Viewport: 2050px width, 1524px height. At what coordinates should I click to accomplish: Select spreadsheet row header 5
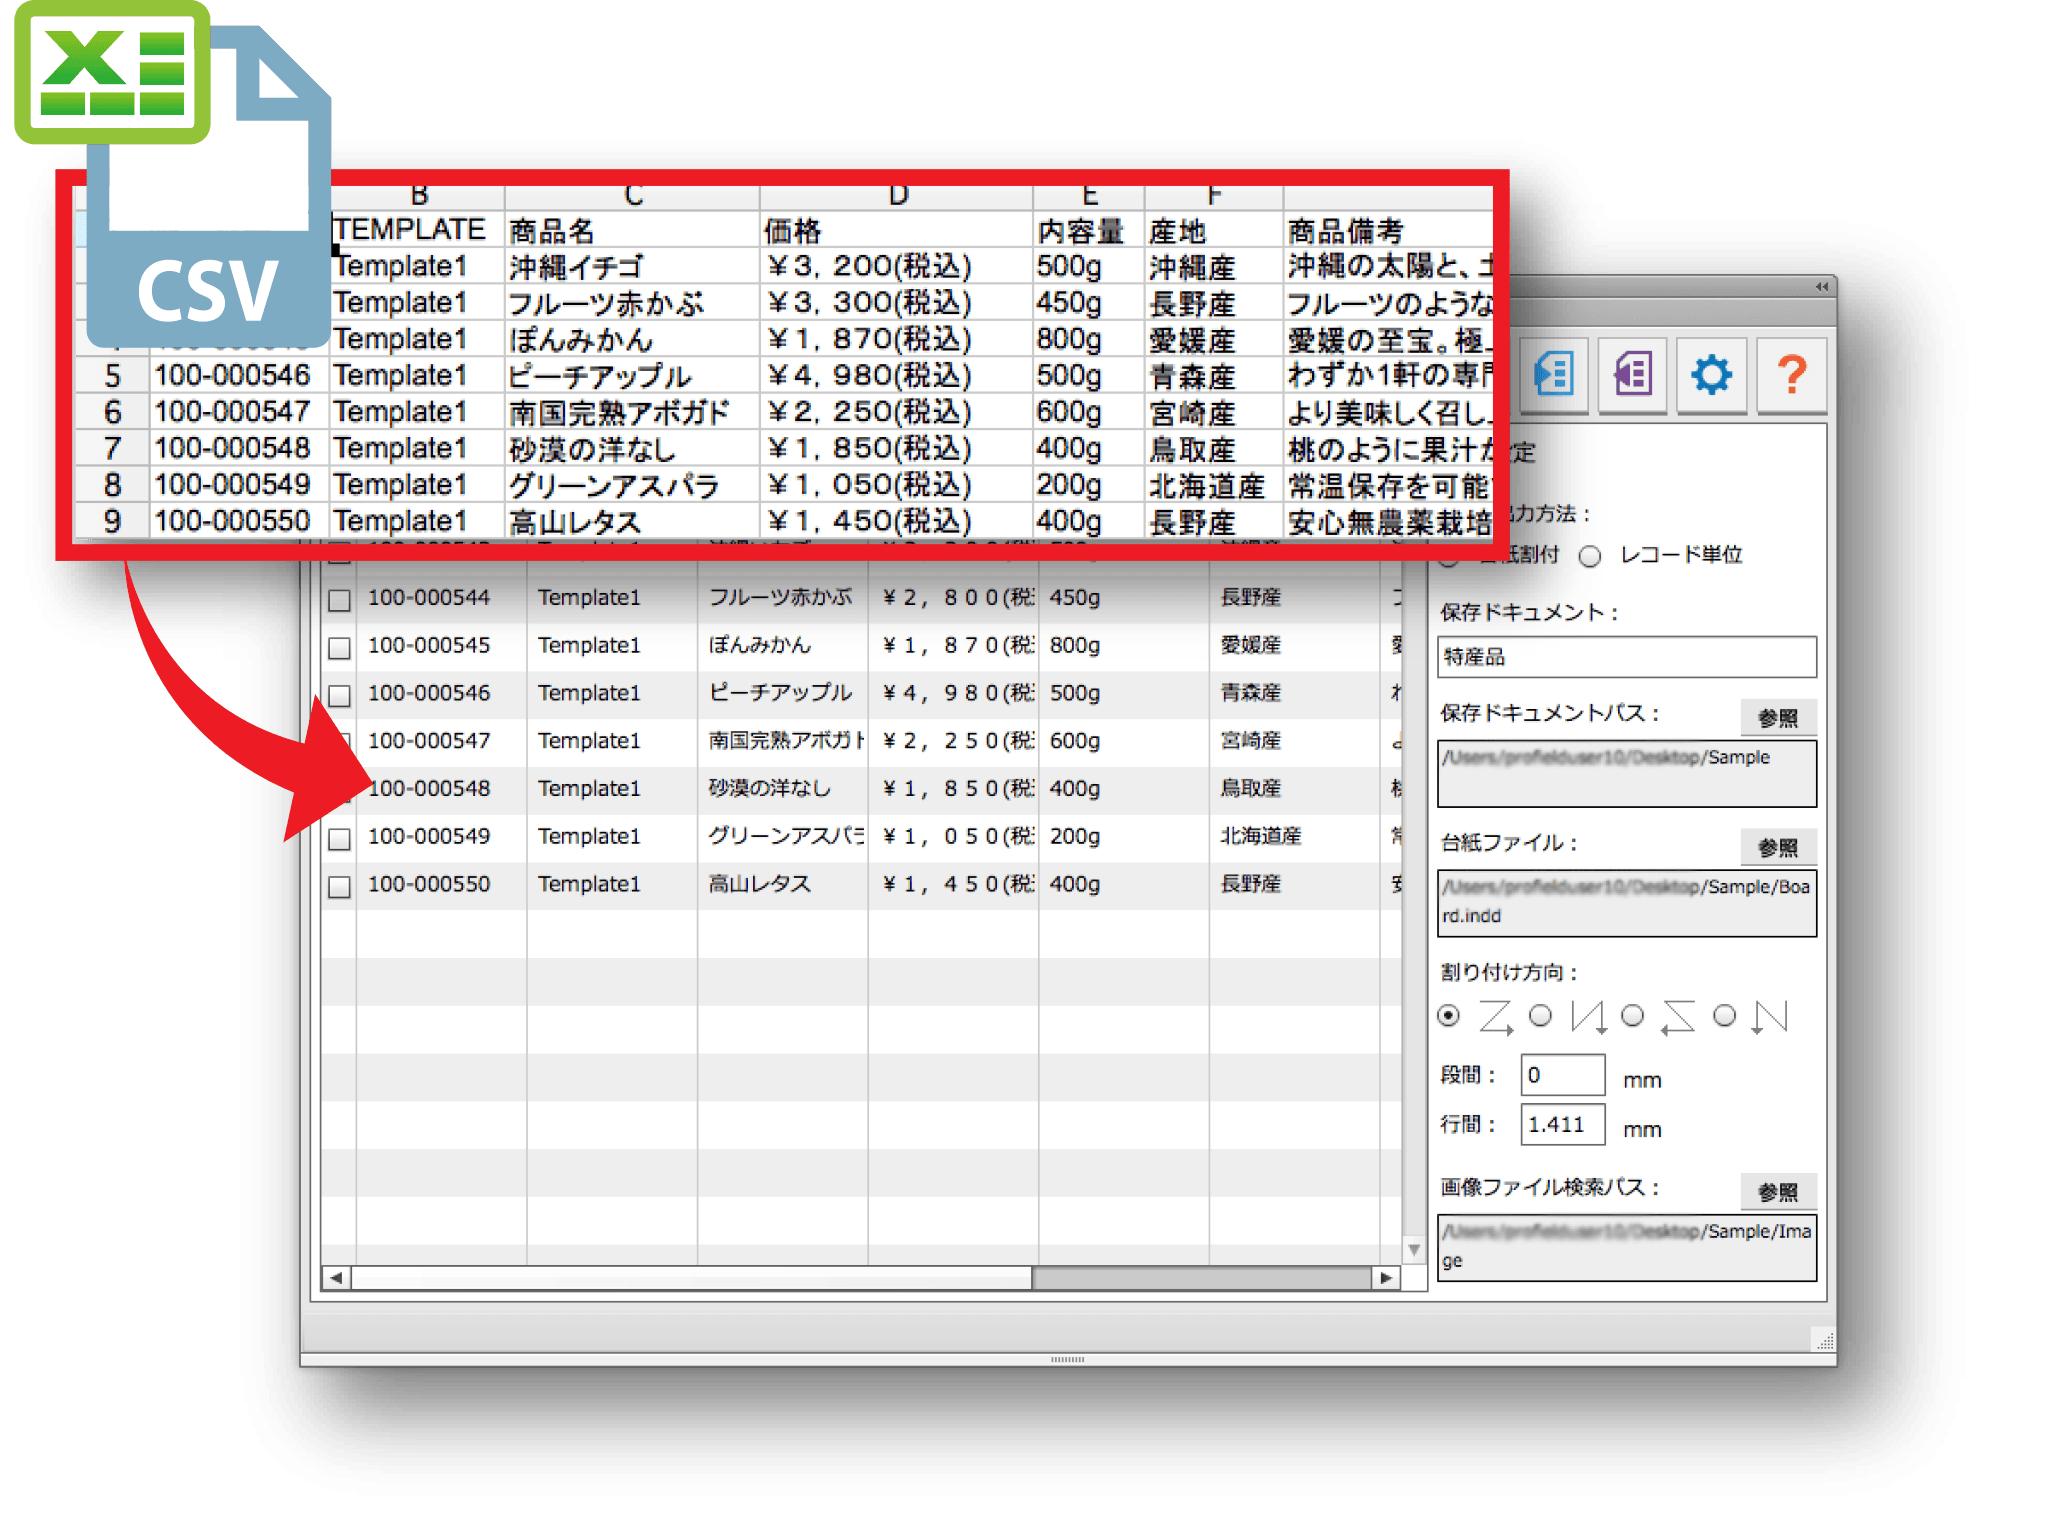click(113, 376)
